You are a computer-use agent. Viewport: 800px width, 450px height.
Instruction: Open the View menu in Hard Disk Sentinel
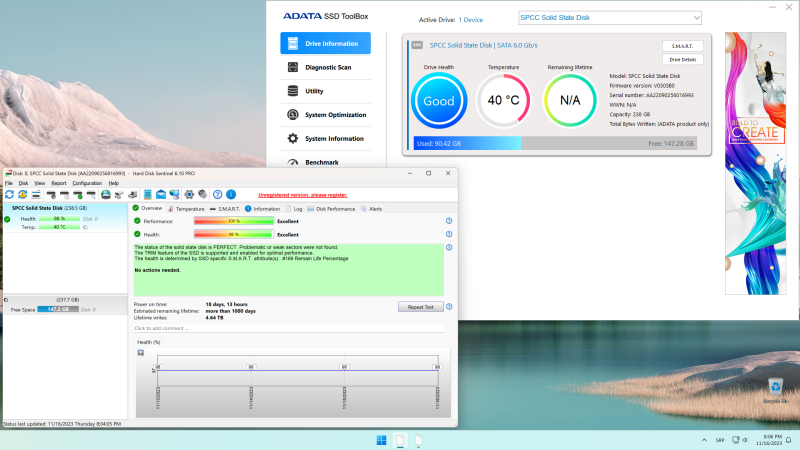click(x=39, y=183)
